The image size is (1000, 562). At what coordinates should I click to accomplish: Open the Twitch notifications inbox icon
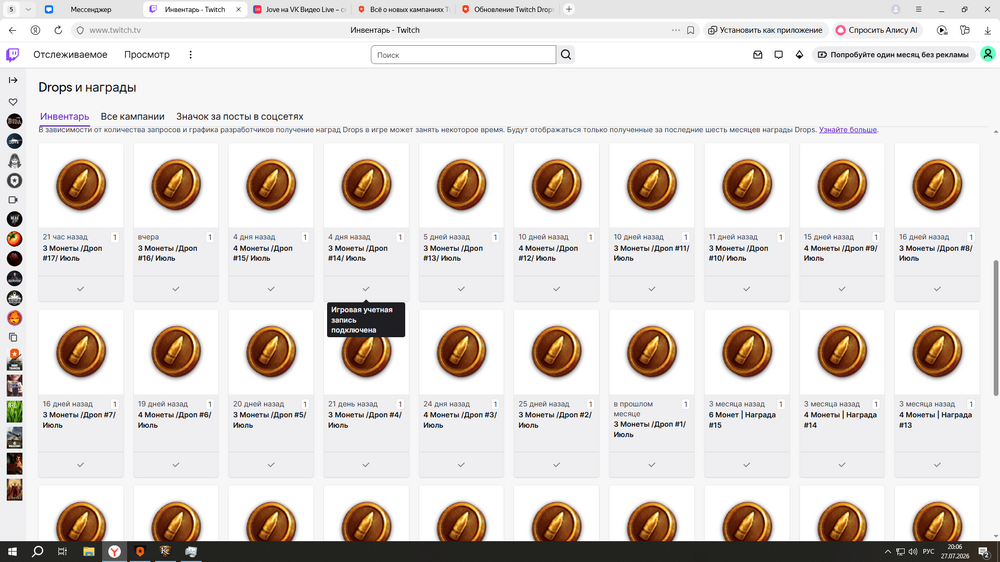coord(758,55)
